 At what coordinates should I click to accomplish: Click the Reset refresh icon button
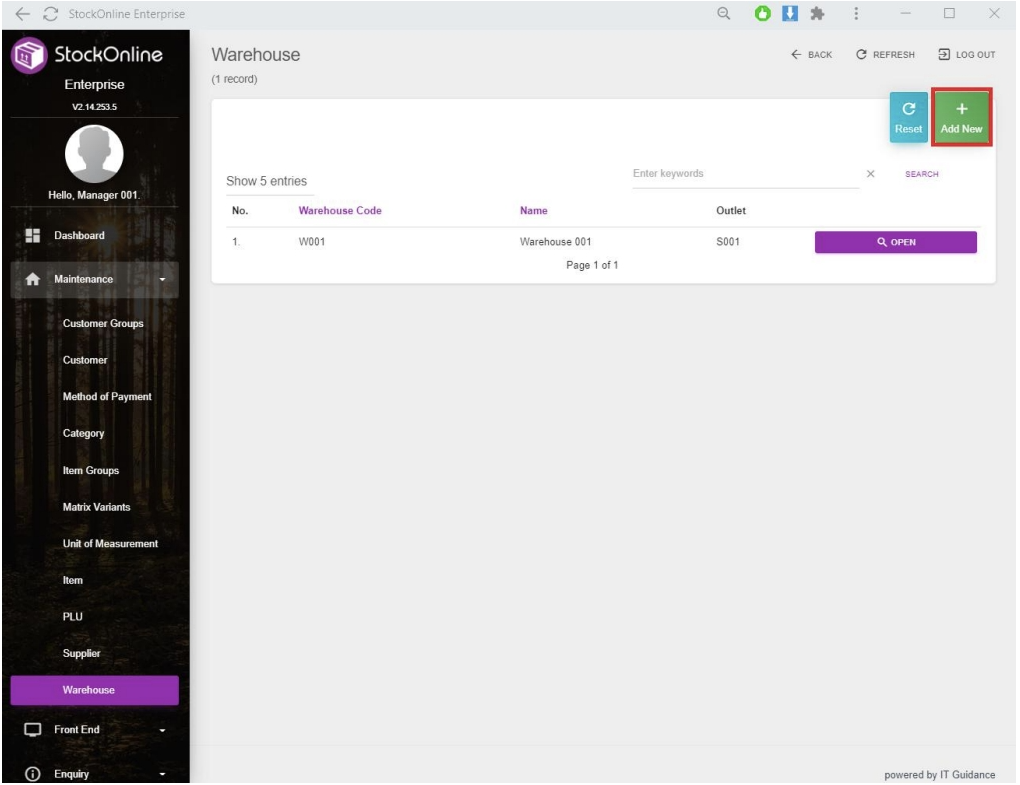click(x=908, y=118)
